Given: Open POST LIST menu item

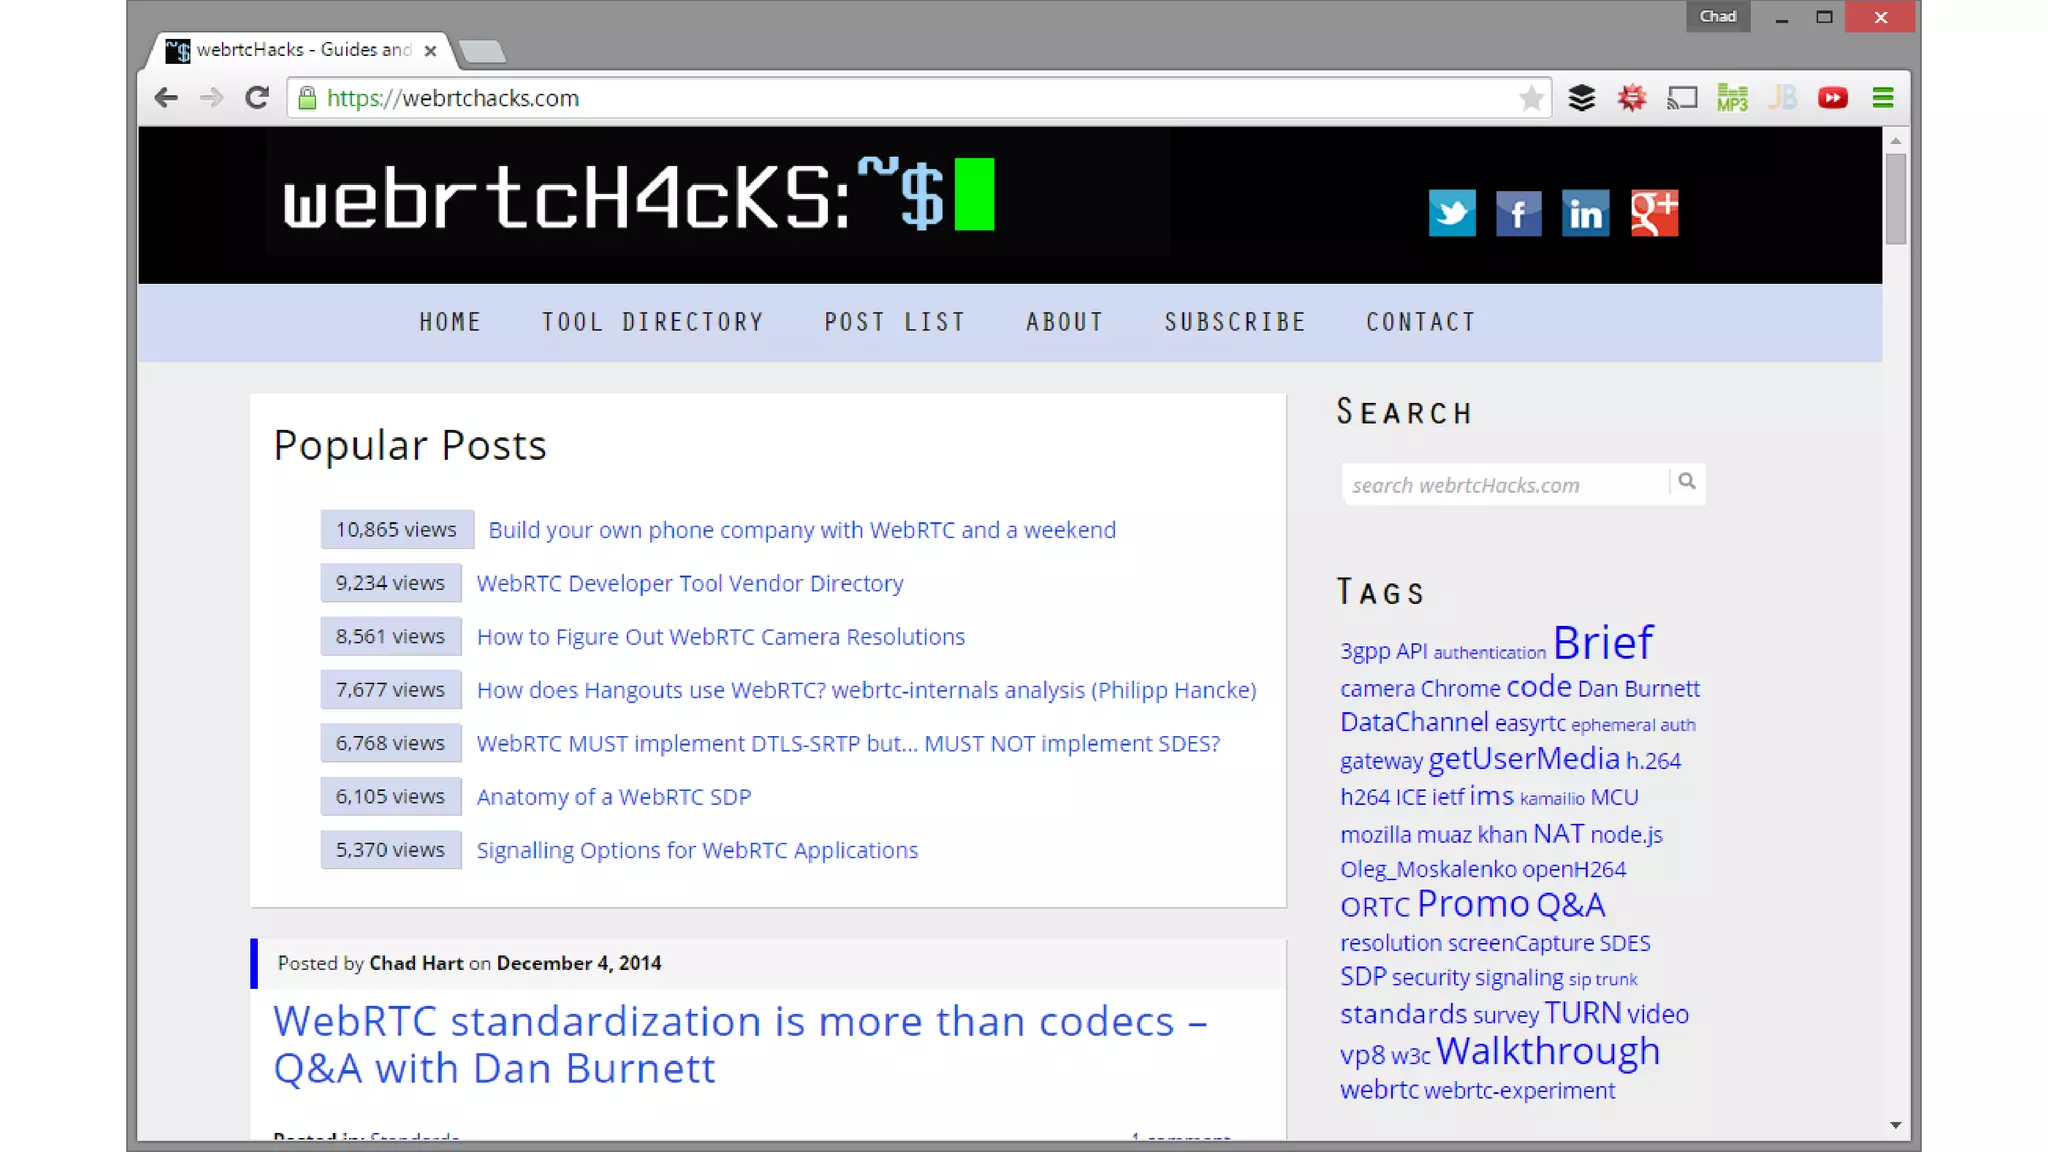Looking at the screenshot, I should pos(895,322).
